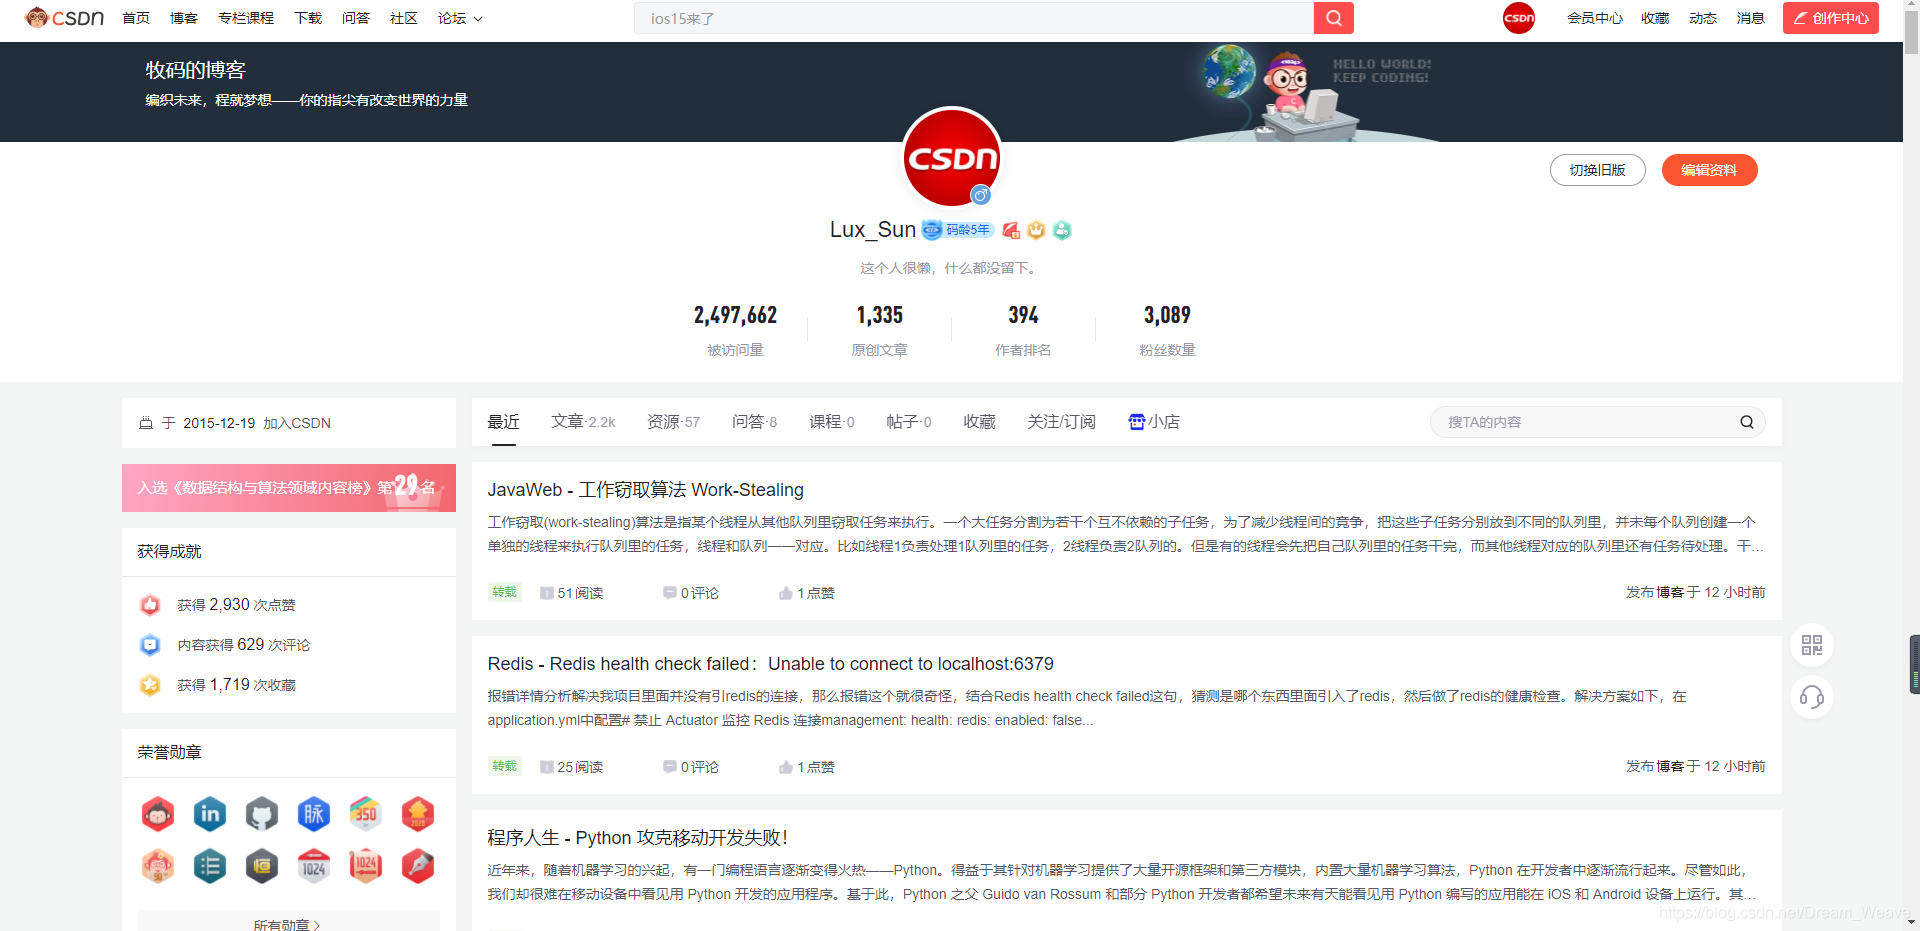This screenshot has height=931, width=1920.
Task: Switch to the 关注/订阅 tab
Action: 1062,422
